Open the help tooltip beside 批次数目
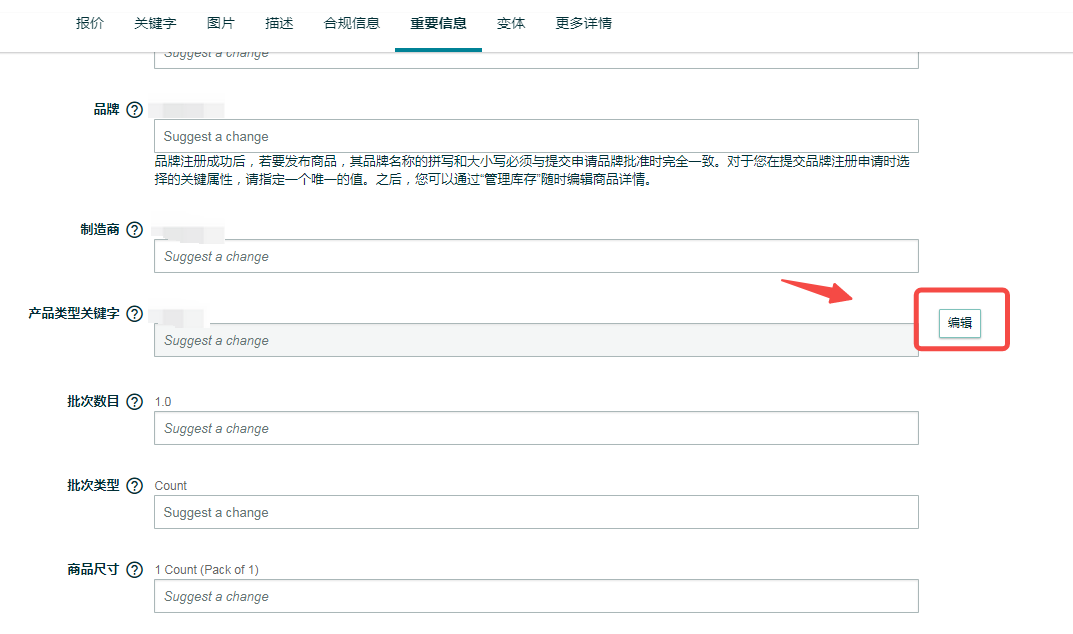The image size is (1073, 634). [x=136, y=400]
